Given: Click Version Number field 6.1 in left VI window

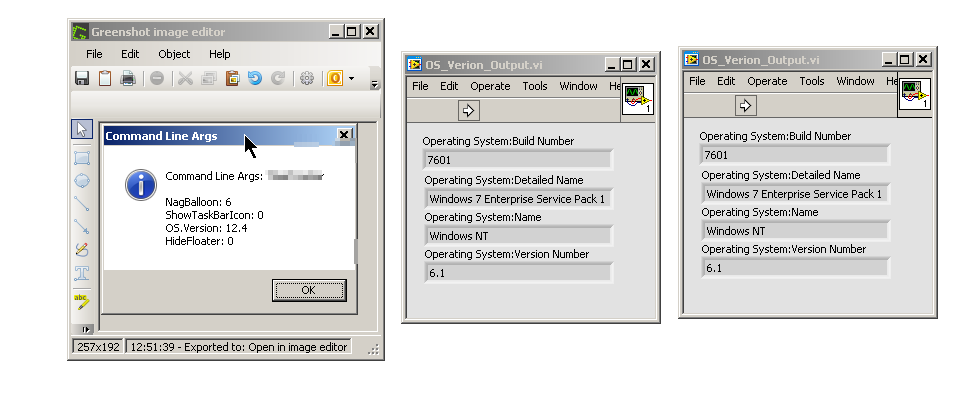Looking at the screenshot, I should coord(518,273).
